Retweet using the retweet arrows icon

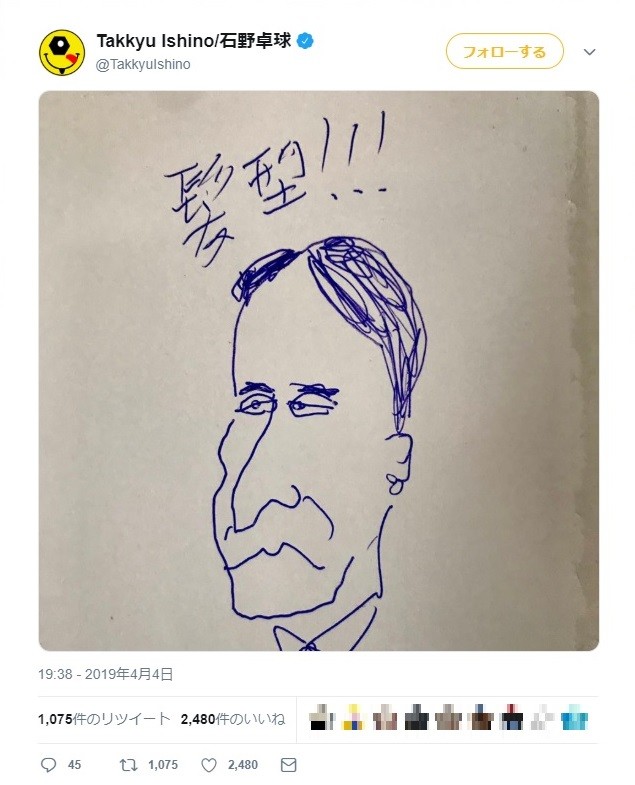[127, 765]
